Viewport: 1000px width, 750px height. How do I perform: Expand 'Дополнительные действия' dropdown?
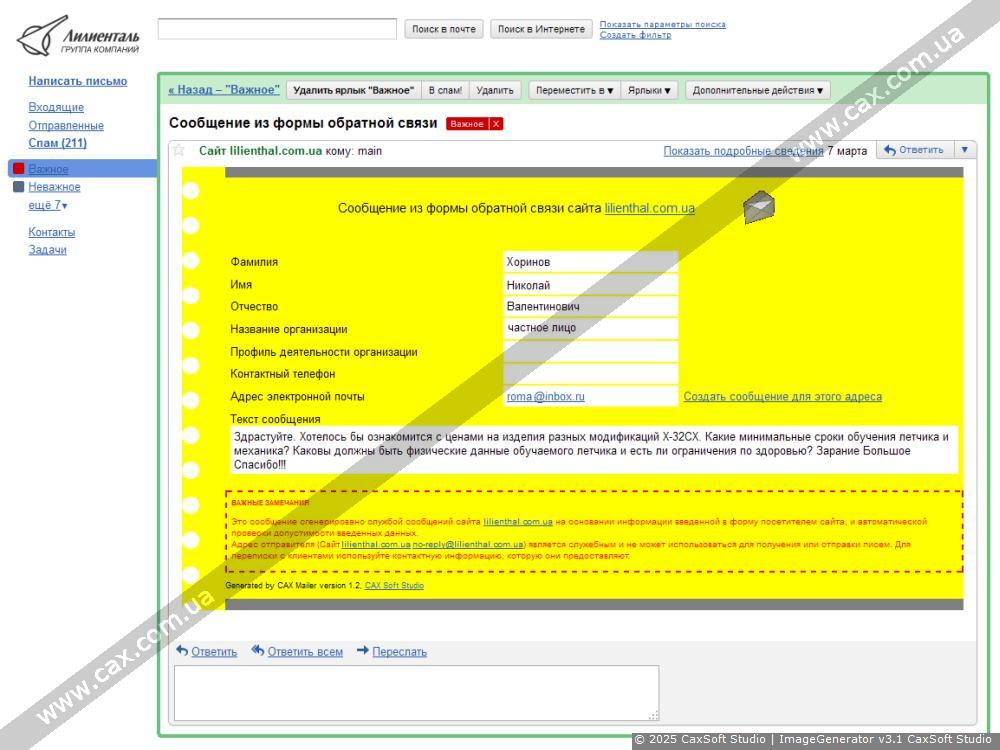point(757,90)
